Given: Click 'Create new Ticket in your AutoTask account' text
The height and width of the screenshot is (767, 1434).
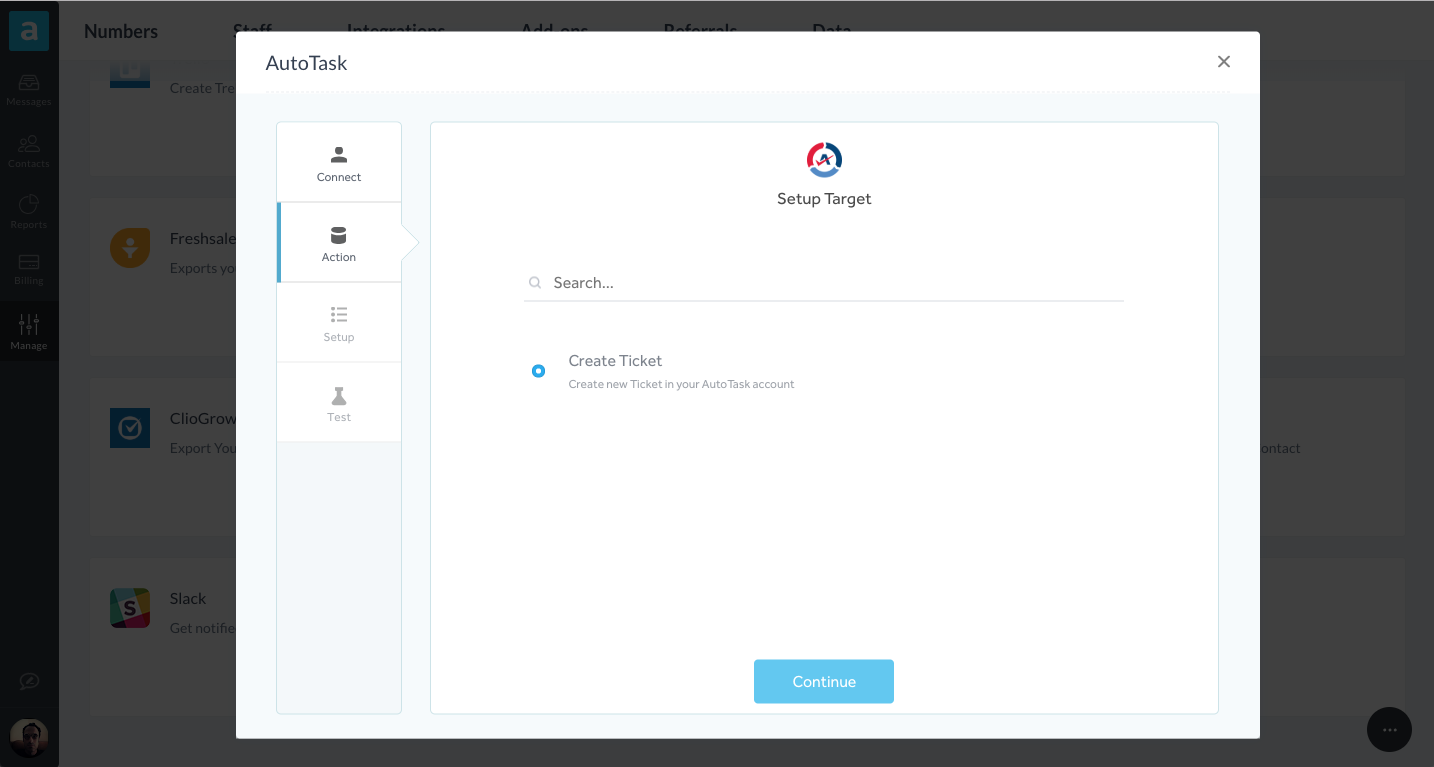Looking at the screenshot, I should (681, 384).
